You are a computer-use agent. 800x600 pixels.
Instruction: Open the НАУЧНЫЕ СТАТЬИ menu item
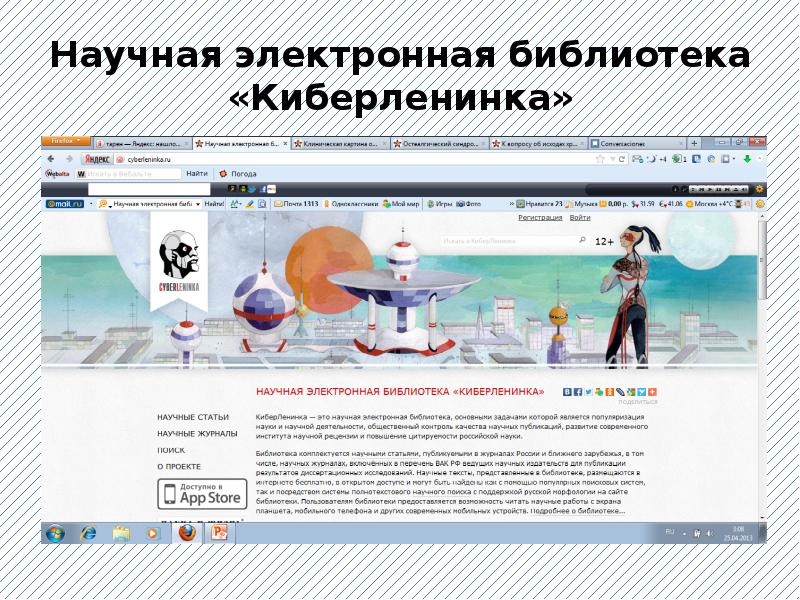[193, 417]
